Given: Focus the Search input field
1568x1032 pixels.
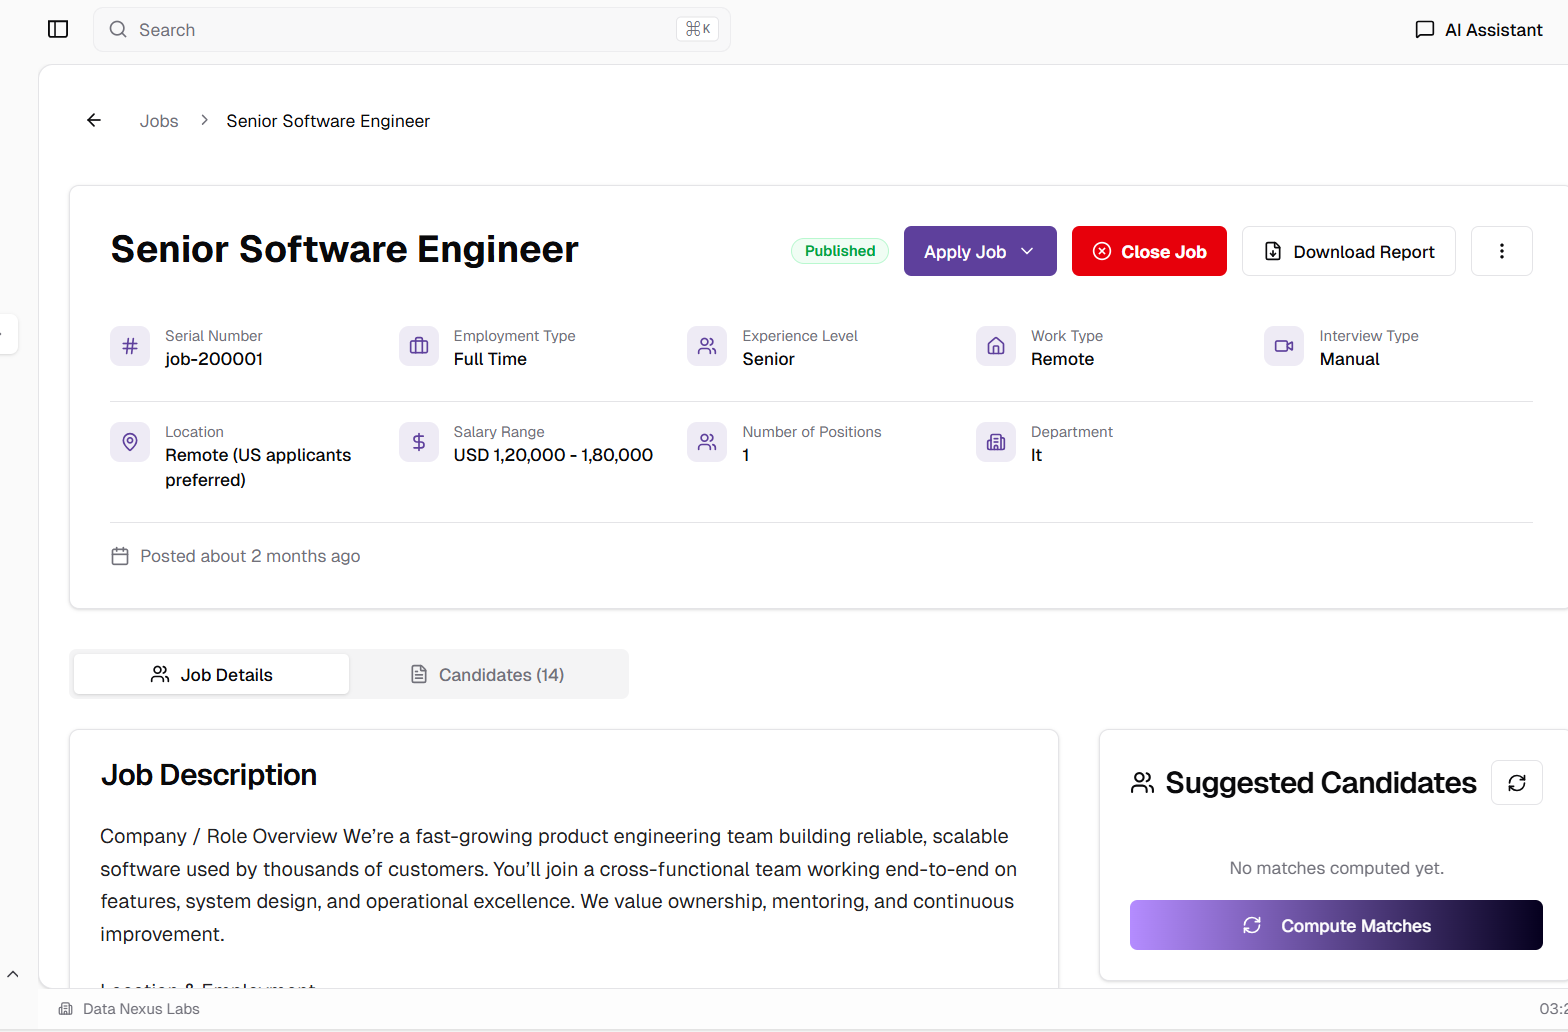Looking at the screenshot, I should [400, 30].
